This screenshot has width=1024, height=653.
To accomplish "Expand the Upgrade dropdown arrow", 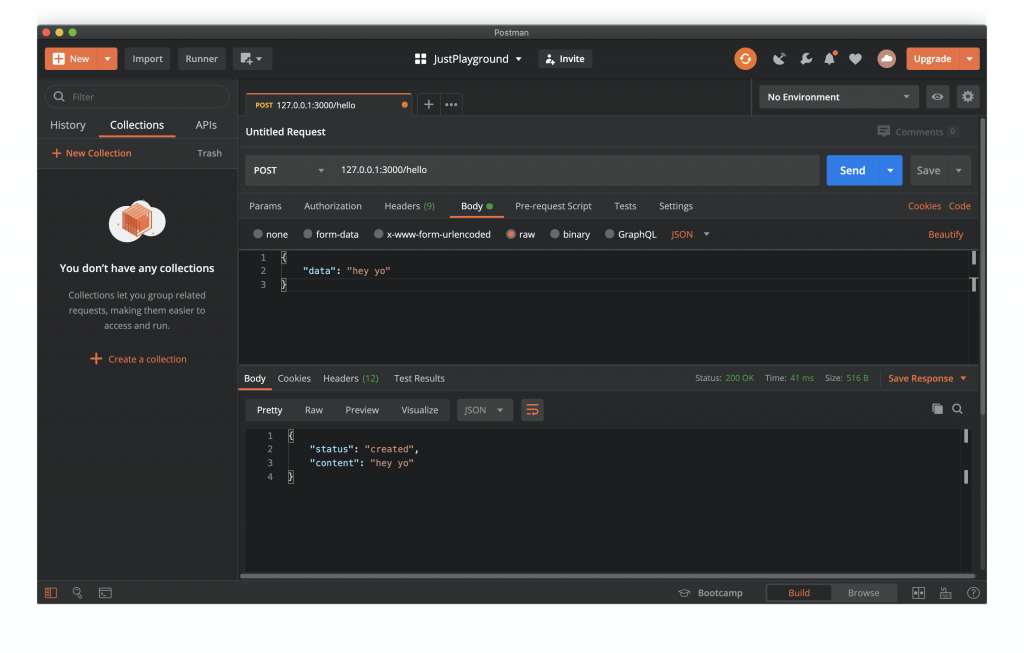I will tap(970, 59).
